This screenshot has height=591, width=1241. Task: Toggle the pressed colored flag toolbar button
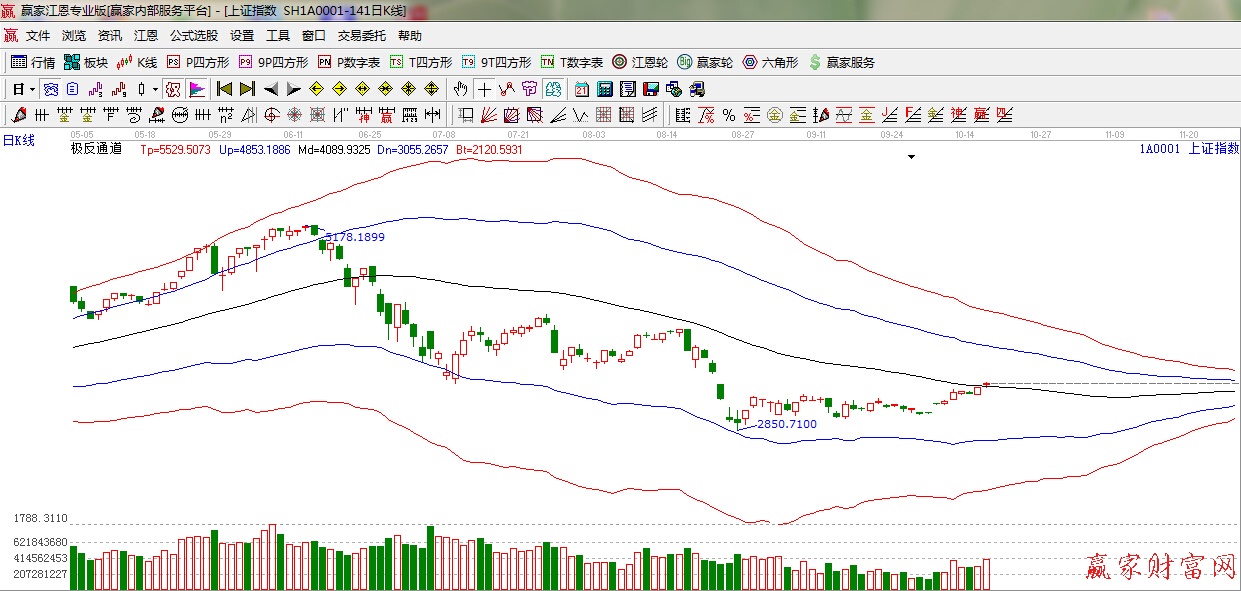pos(197,89)
